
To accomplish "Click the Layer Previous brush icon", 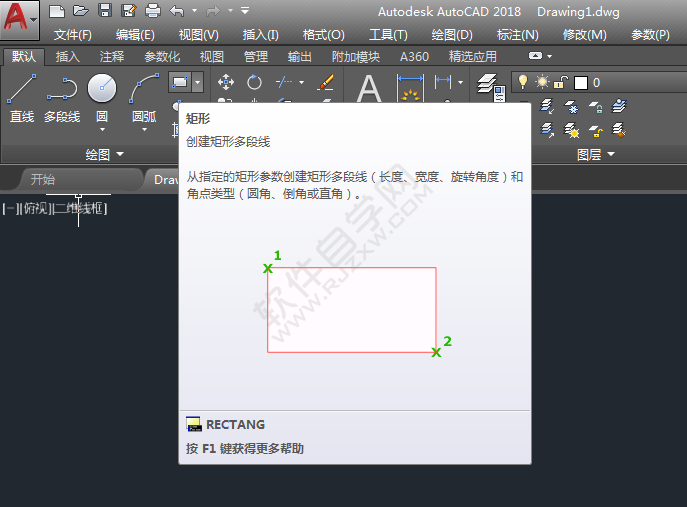I will pyautogui.click(x=619, y=130).
